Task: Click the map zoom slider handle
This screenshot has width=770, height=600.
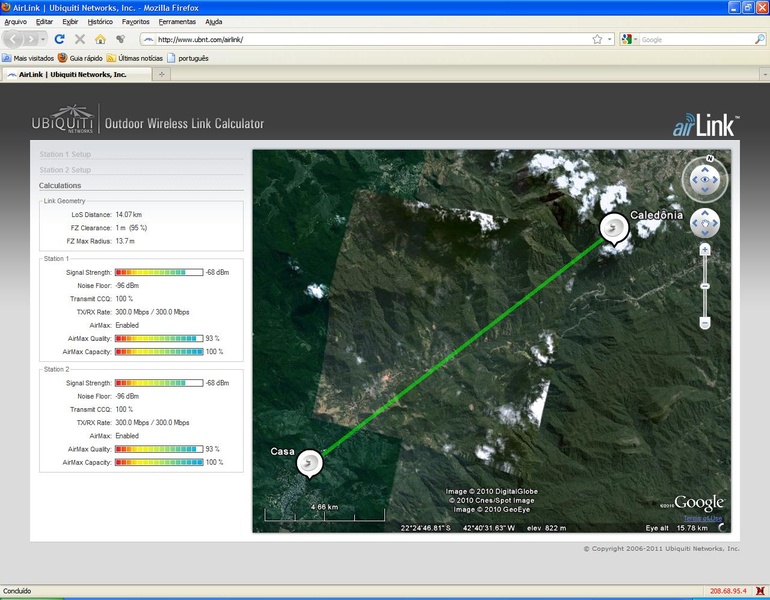Action: (705, 286)
